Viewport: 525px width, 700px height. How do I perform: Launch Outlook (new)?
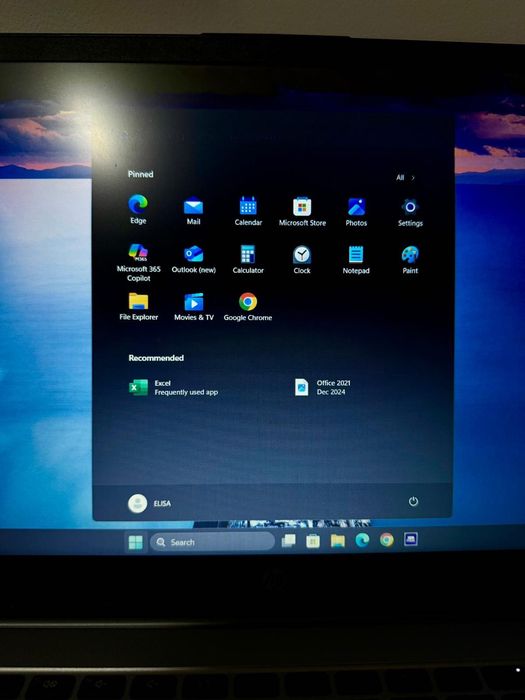coord(194,259)
